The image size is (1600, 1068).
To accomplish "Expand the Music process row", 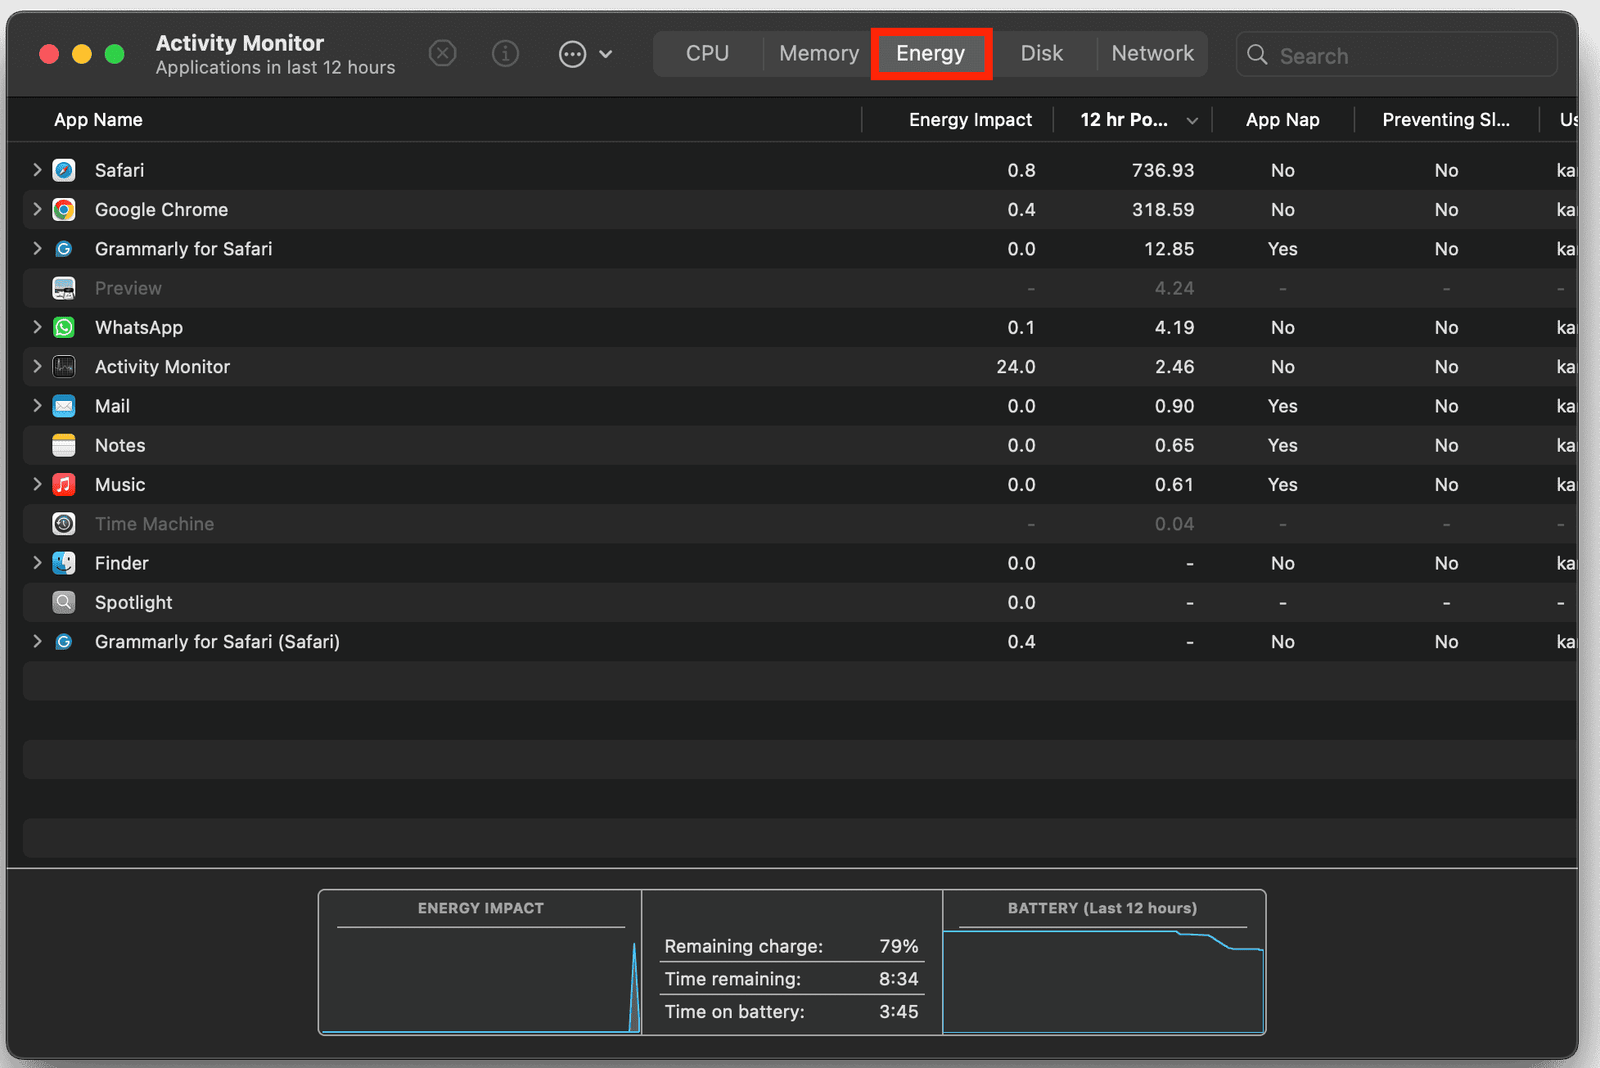I will 37,484.
